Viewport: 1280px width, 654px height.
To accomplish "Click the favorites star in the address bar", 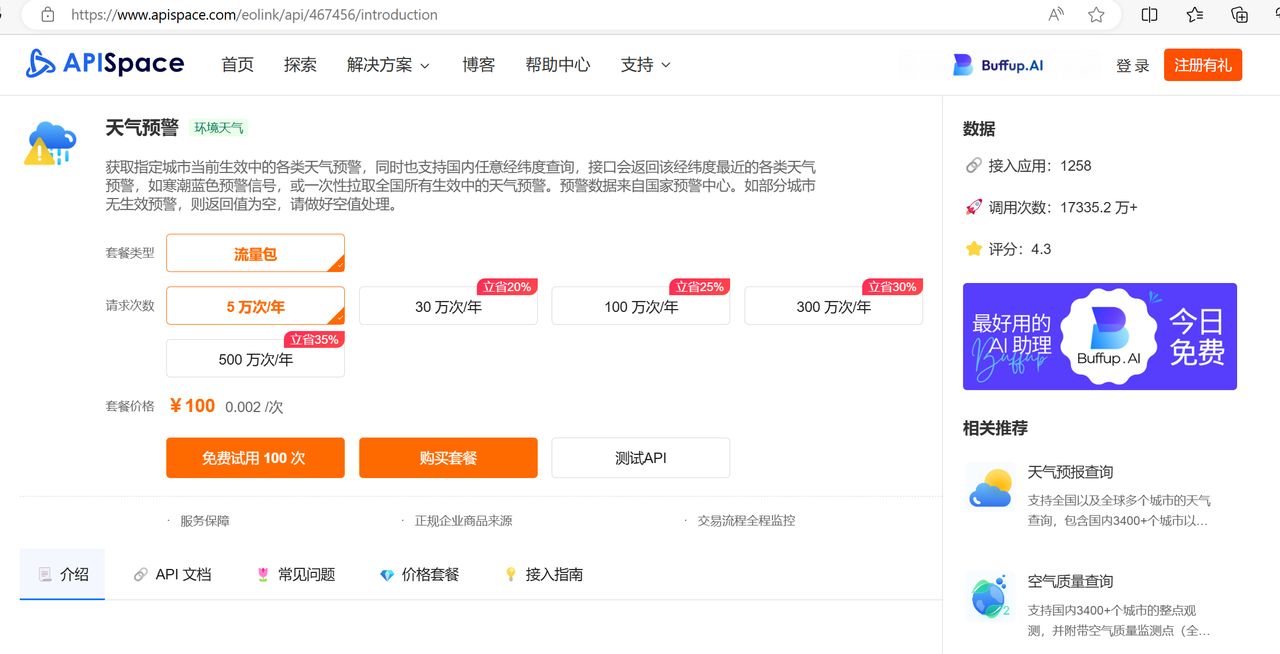I will click(x=1095, y=15).
